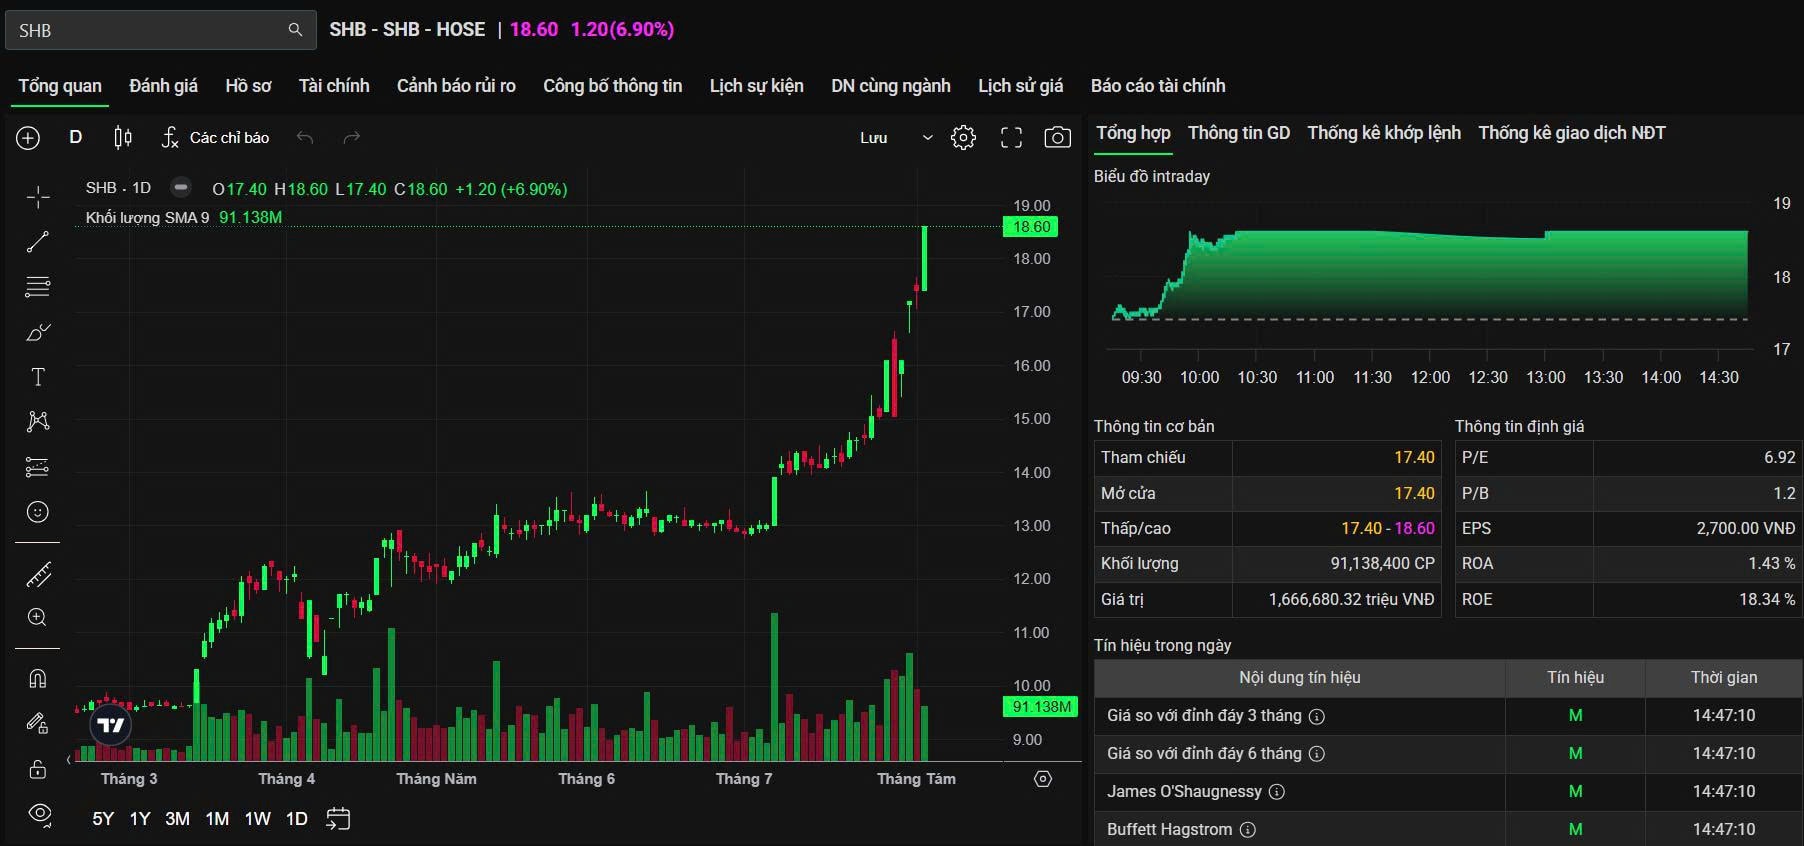The height and width of the screenshot is (846, 1804).
Task: Set chart range to 1Y
Action: pos(140,819)
